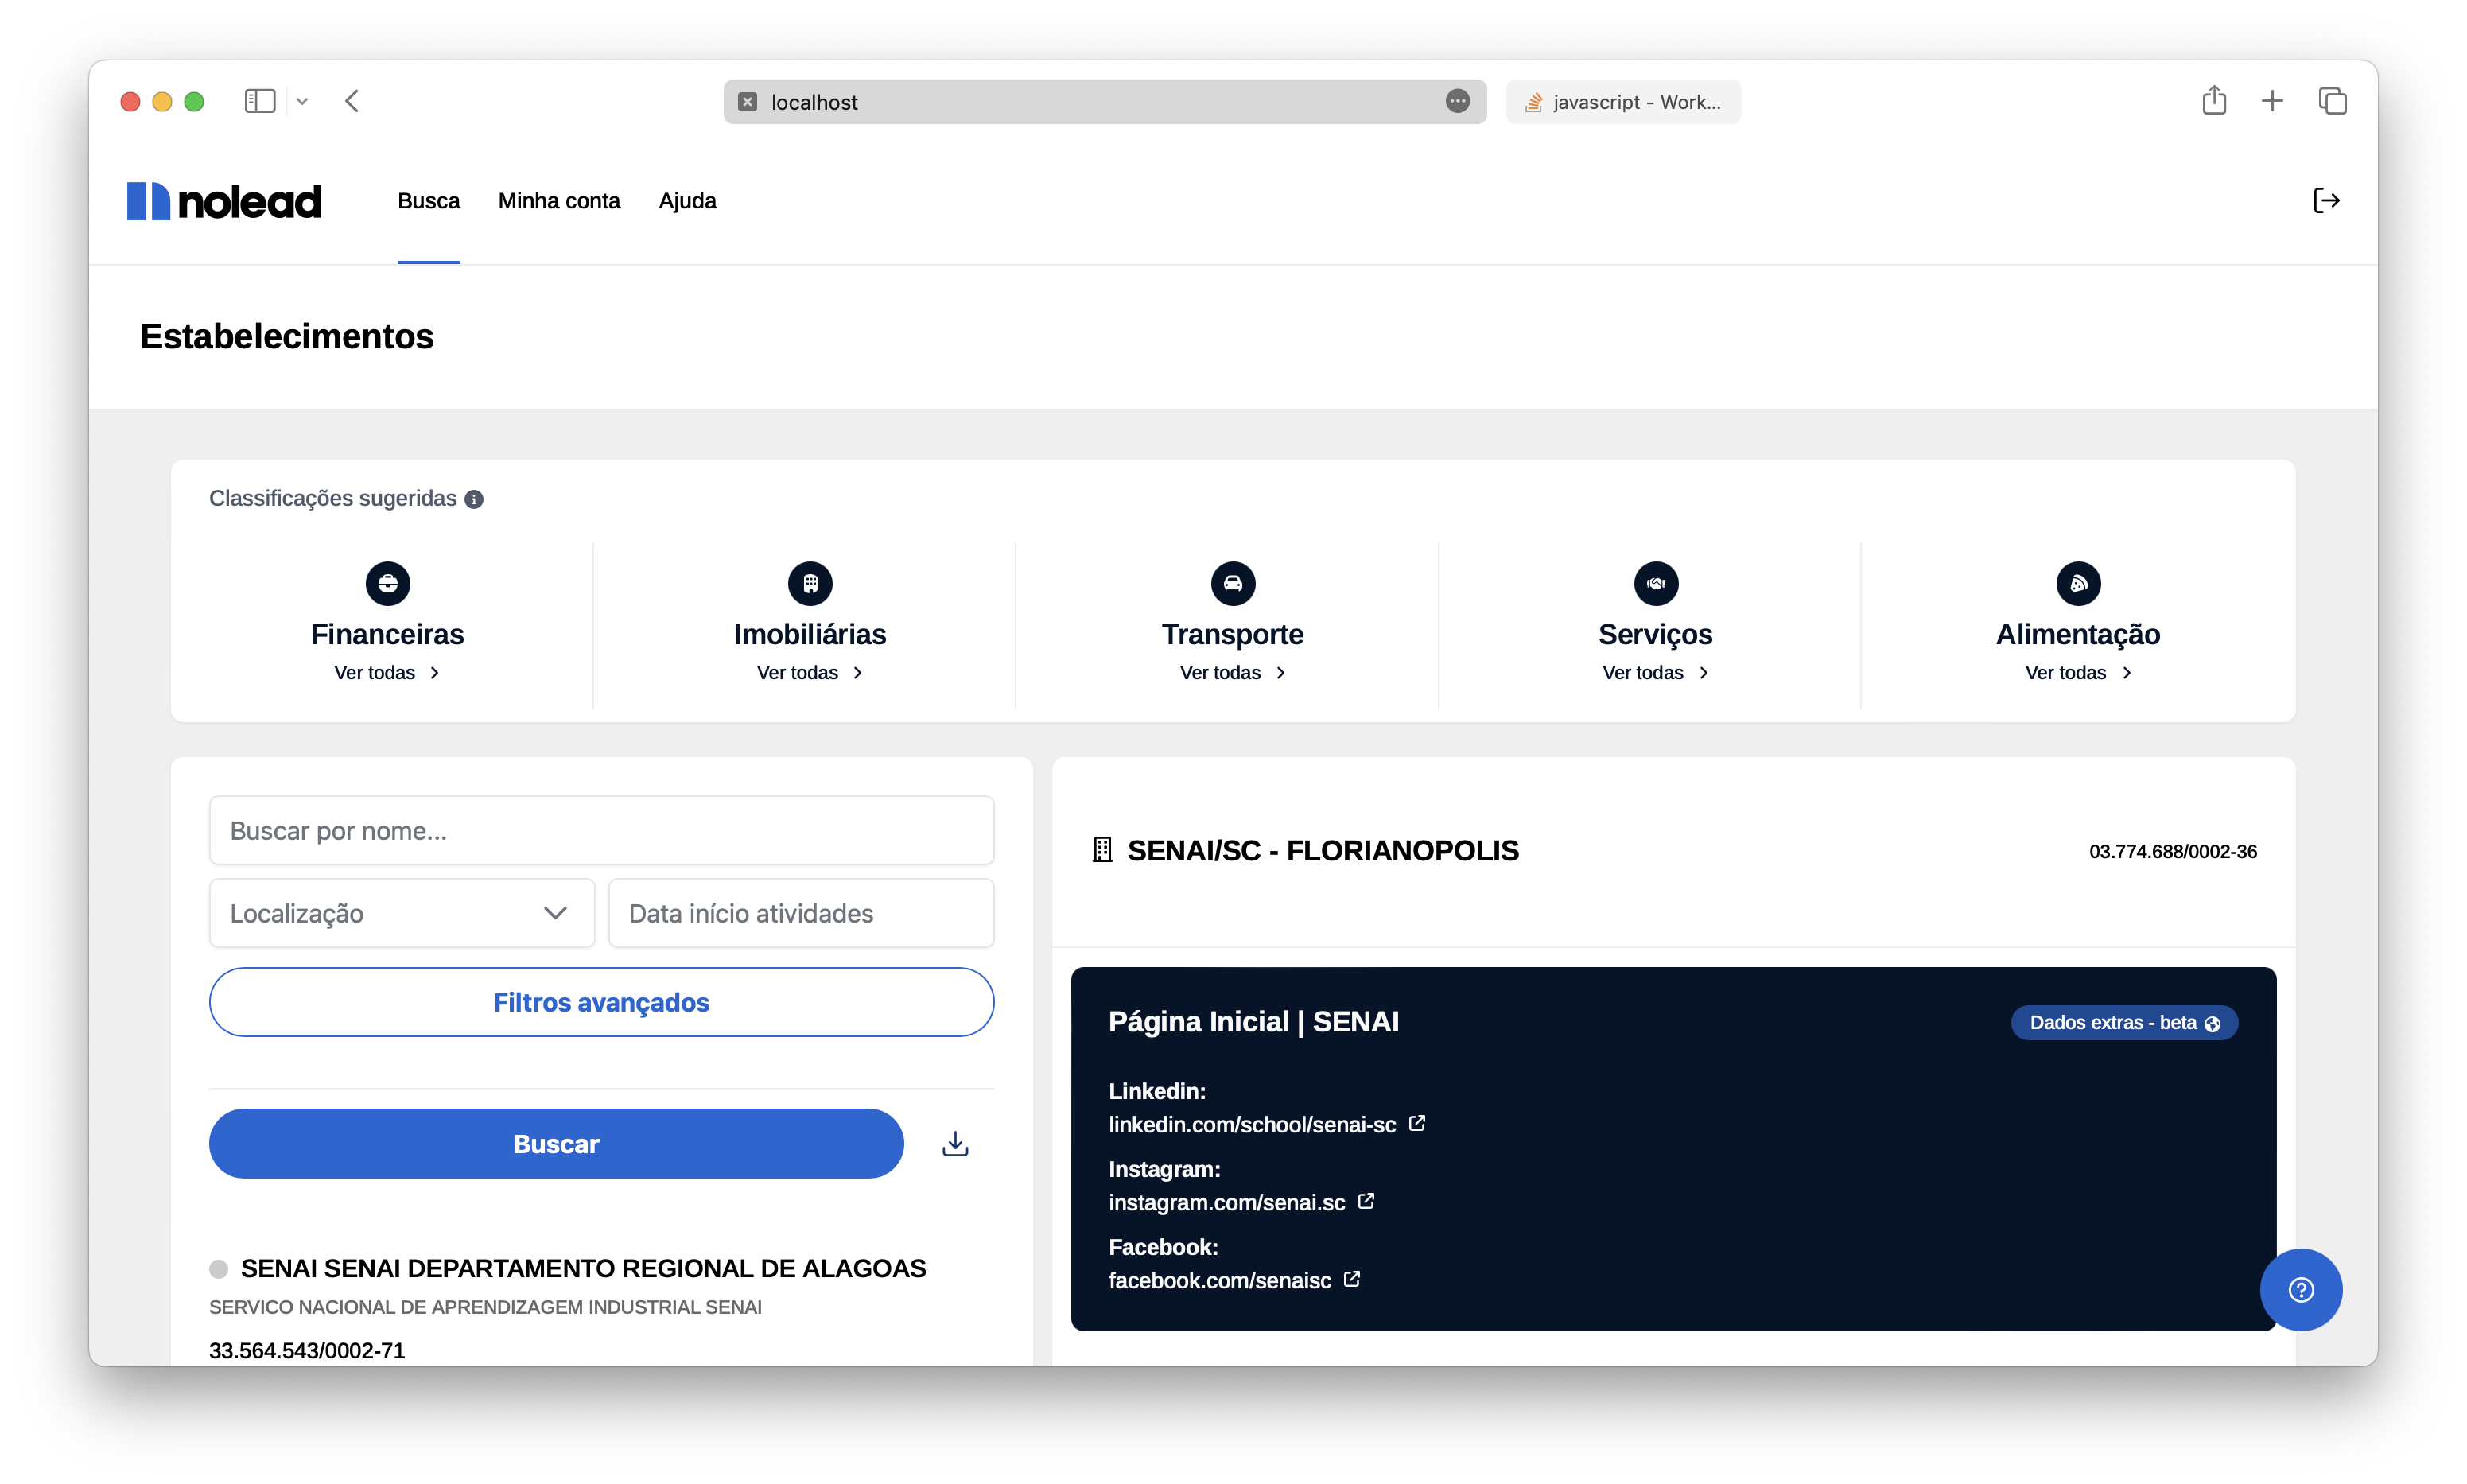Click the Financeiras category icon
Screen dimensions: 2467x1484
point(387,583)
